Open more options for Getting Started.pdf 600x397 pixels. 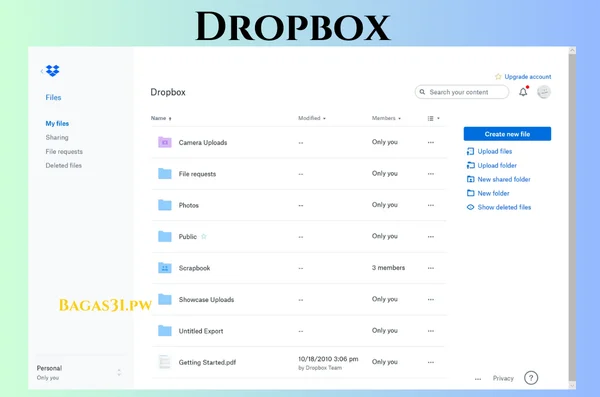(431, 362)
